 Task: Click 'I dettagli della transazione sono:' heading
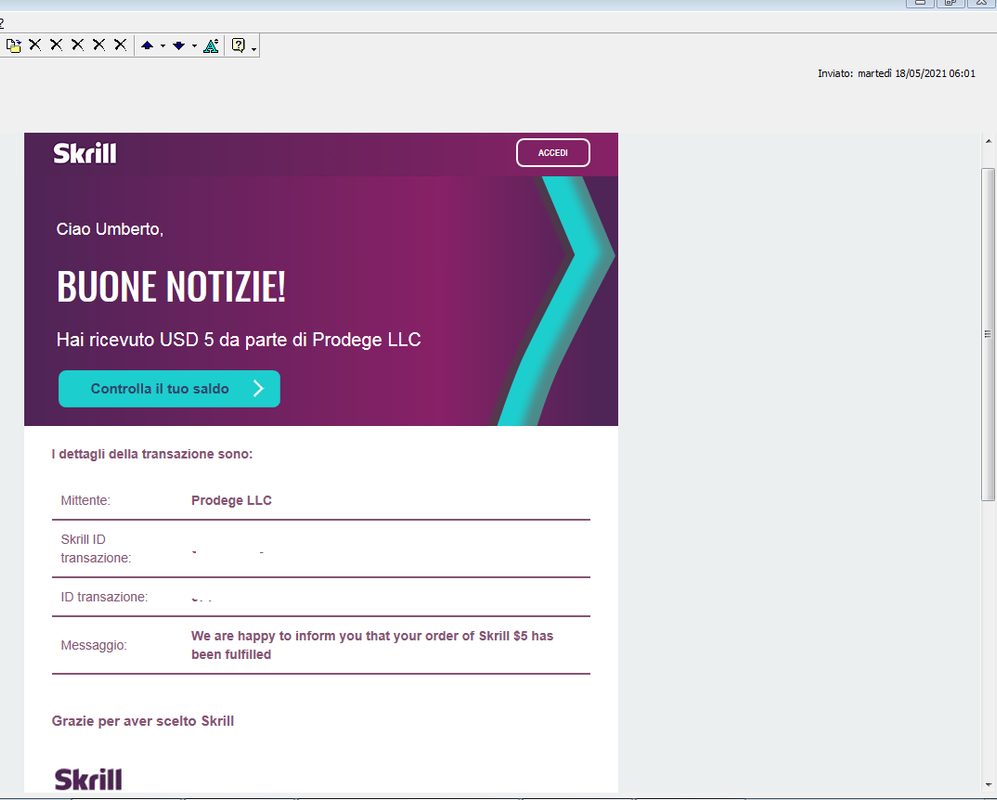pyautogui.click(x=152, y=454)
